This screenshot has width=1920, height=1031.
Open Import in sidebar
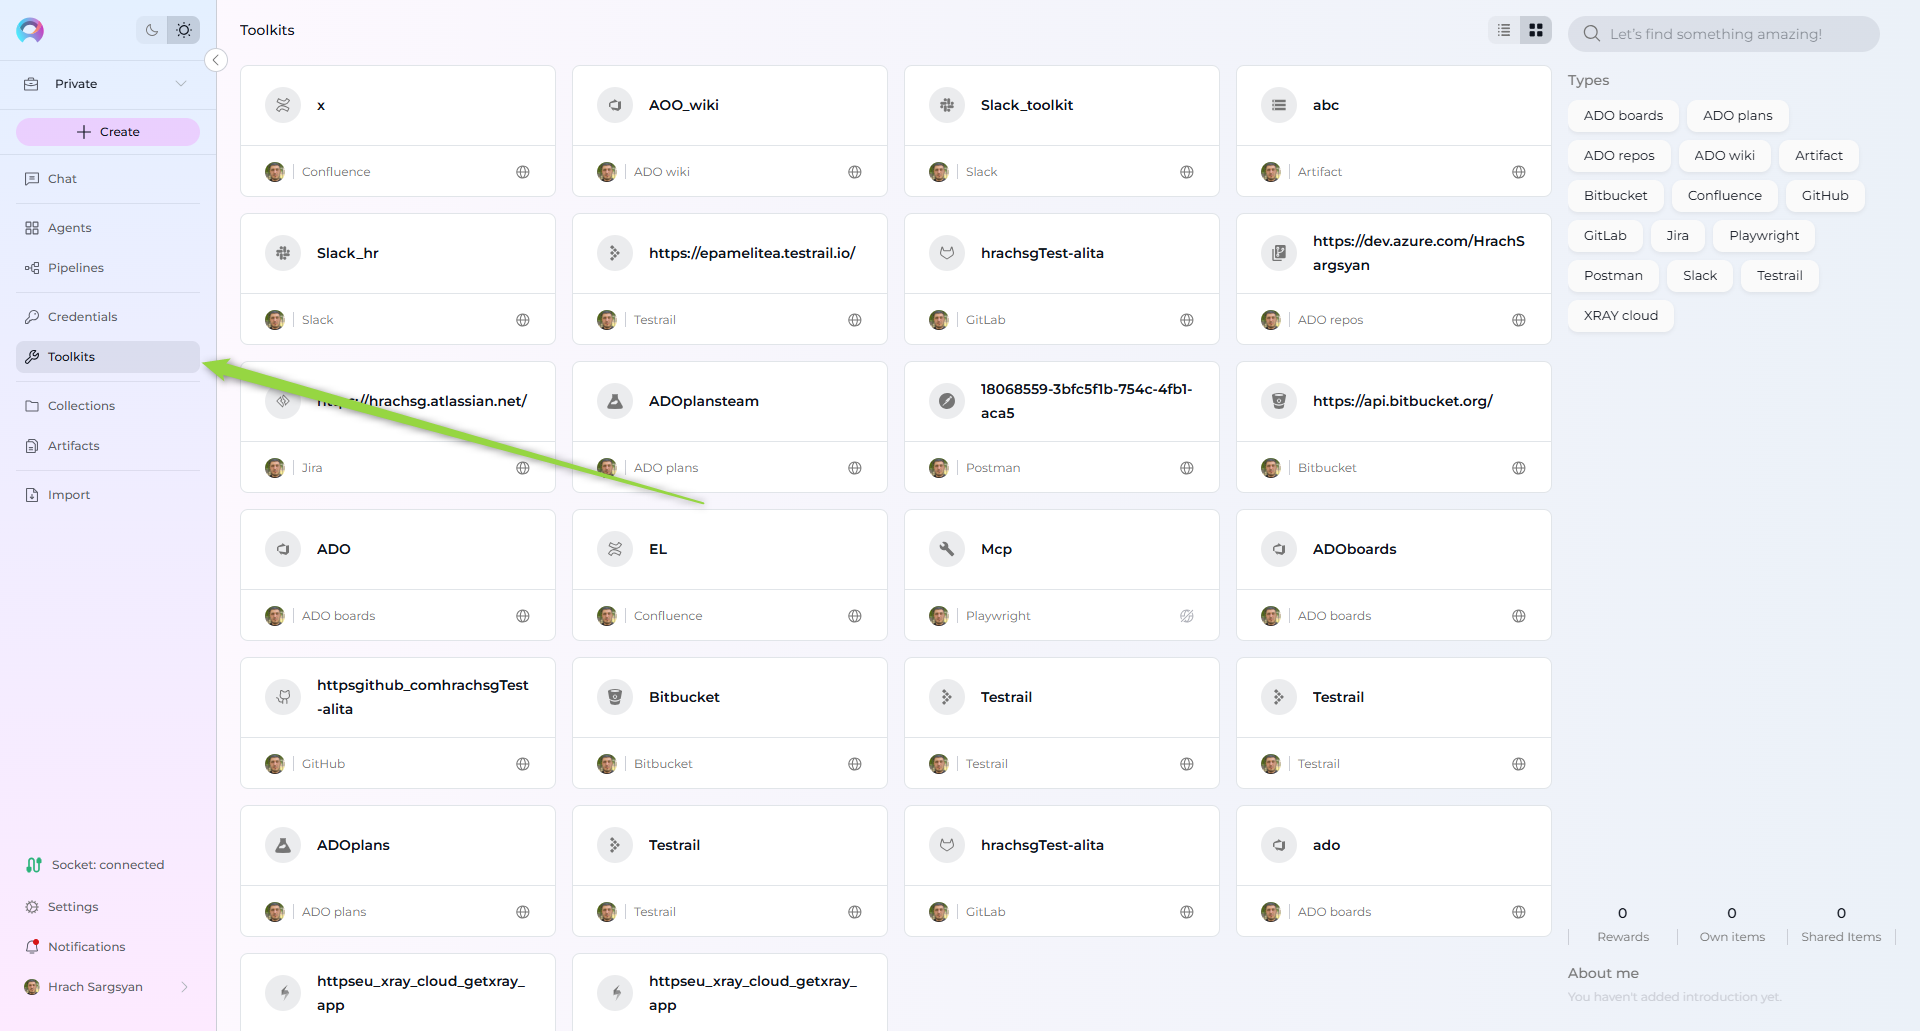[108, 495]
